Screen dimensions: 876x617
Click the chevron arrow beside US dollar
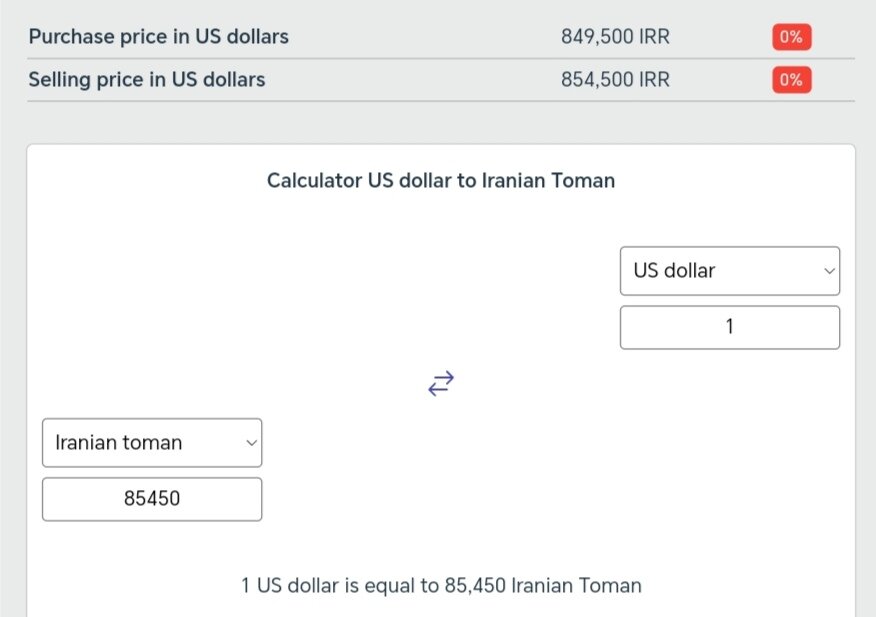tap(828, 271)
